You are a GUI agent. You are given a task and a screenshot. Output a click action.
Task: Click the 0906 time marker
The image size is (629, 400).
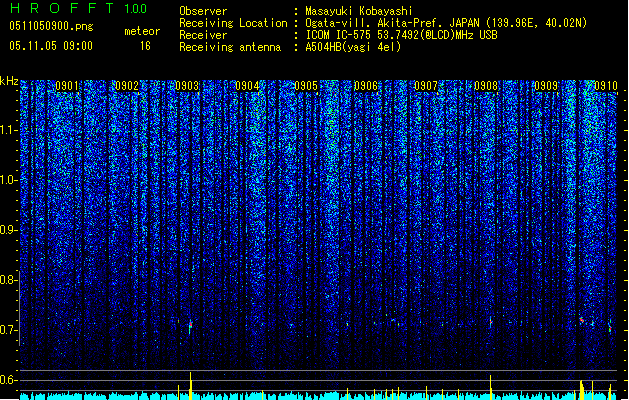coord(366,86)
